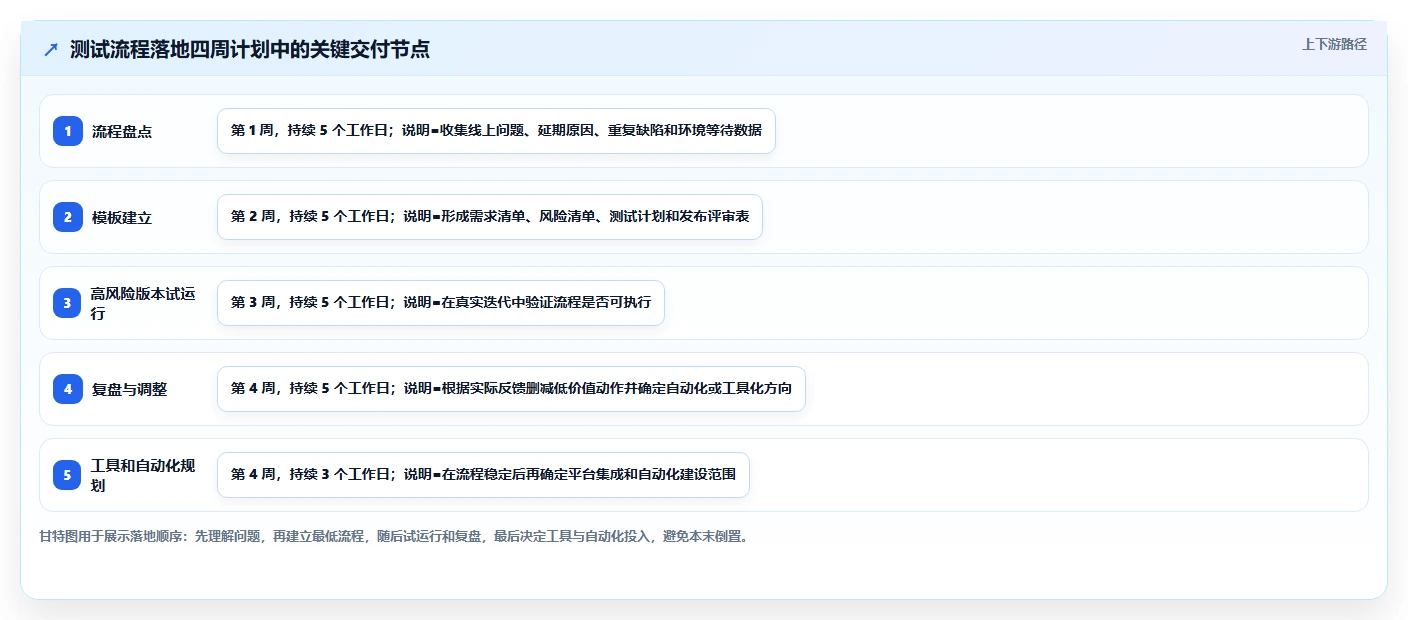Click the title 测试流程落地四周计划中的关键交付节点
Image resolution: width=1408 pixels, height=620 pixels.
250,49
